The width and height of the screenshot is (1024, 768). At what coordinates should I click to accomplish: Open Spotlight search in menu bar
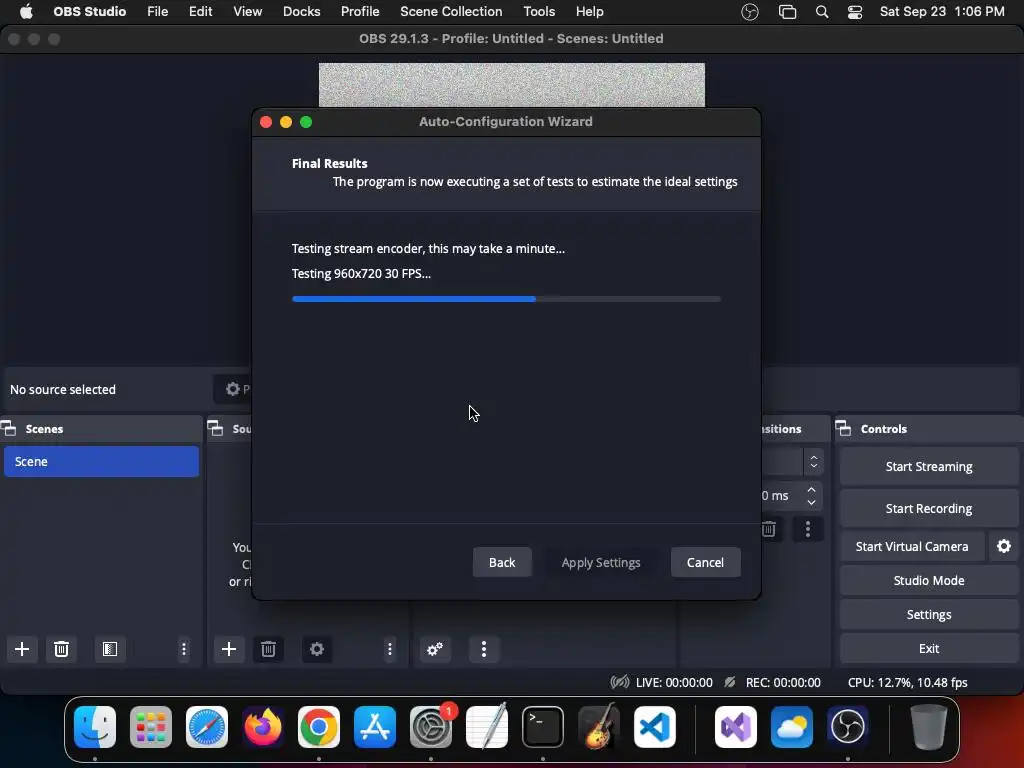(822, 12)
